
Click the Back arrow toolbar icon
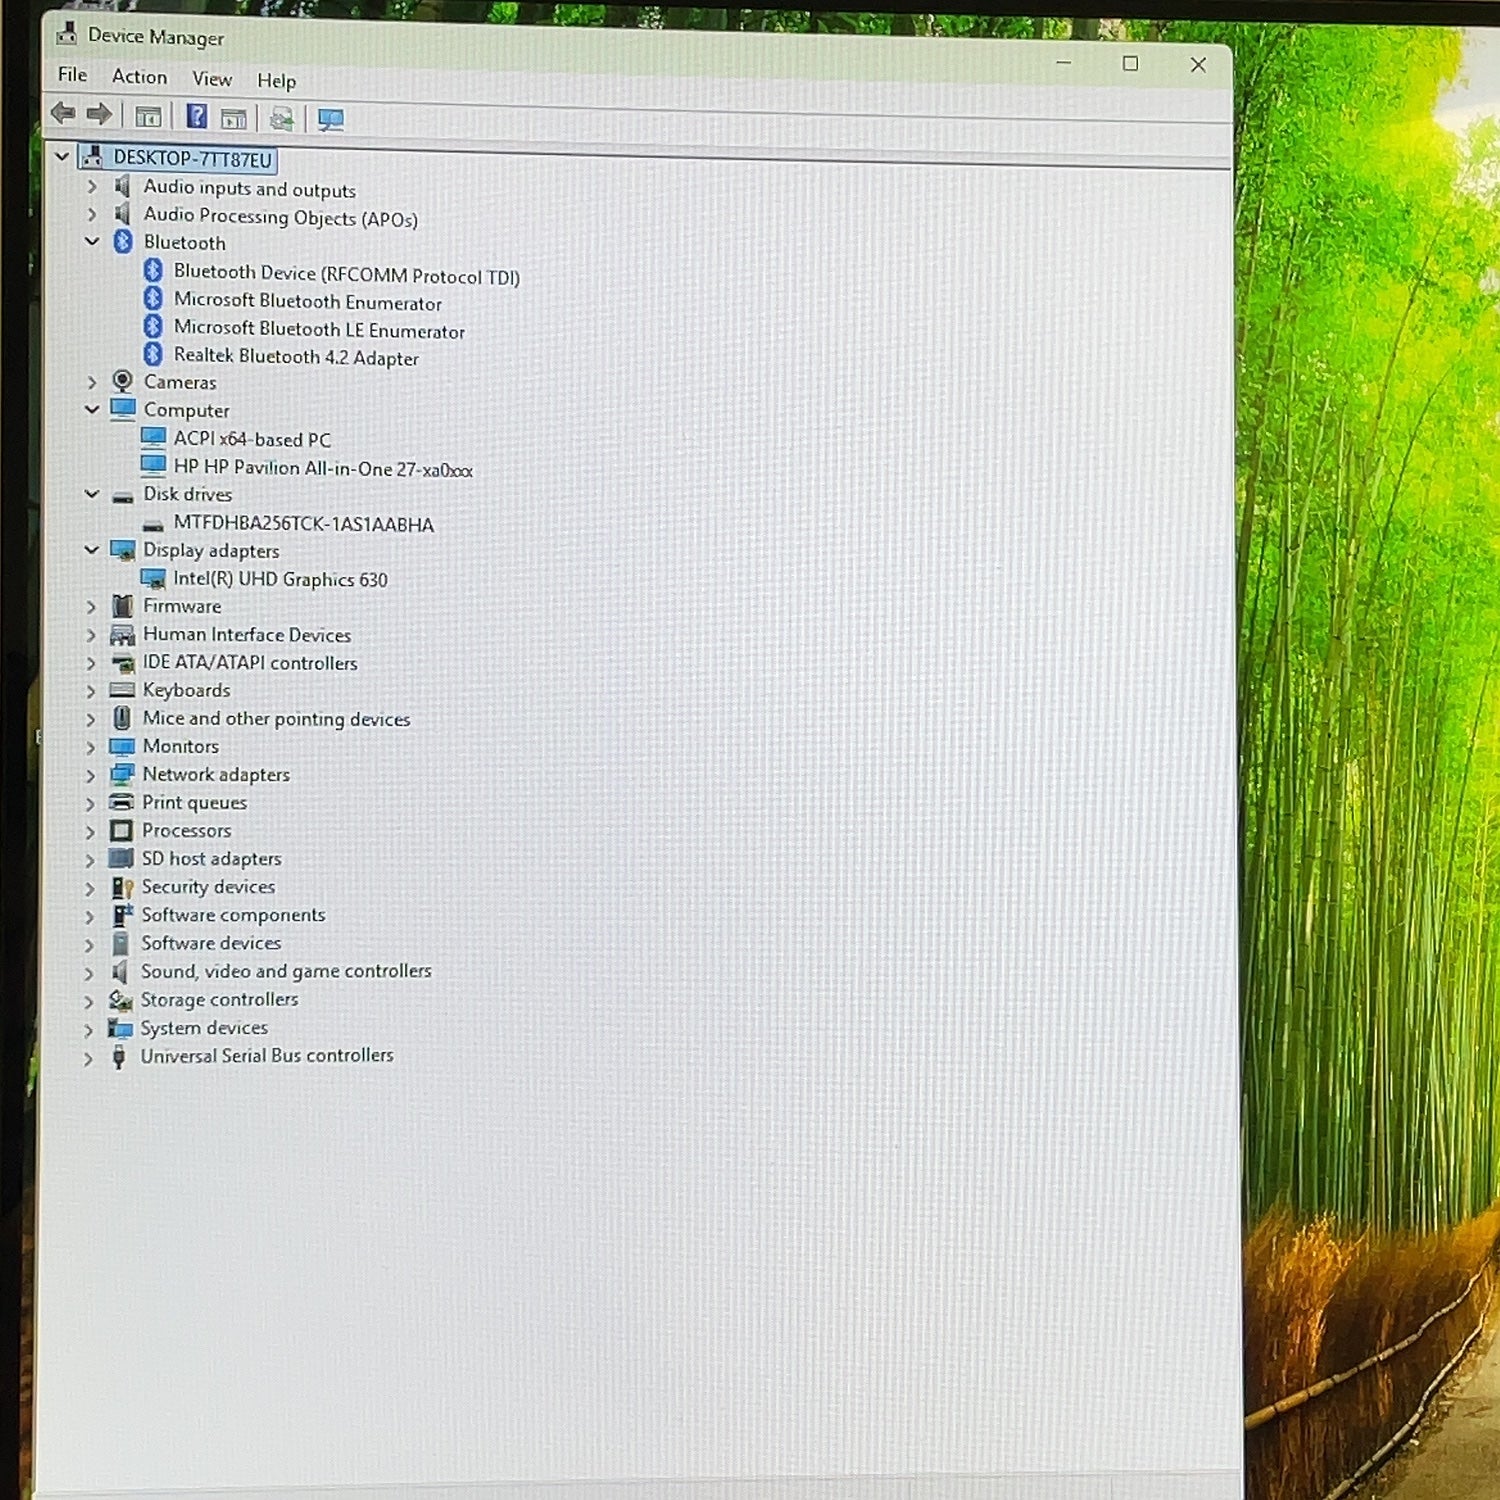pos(63,114)
